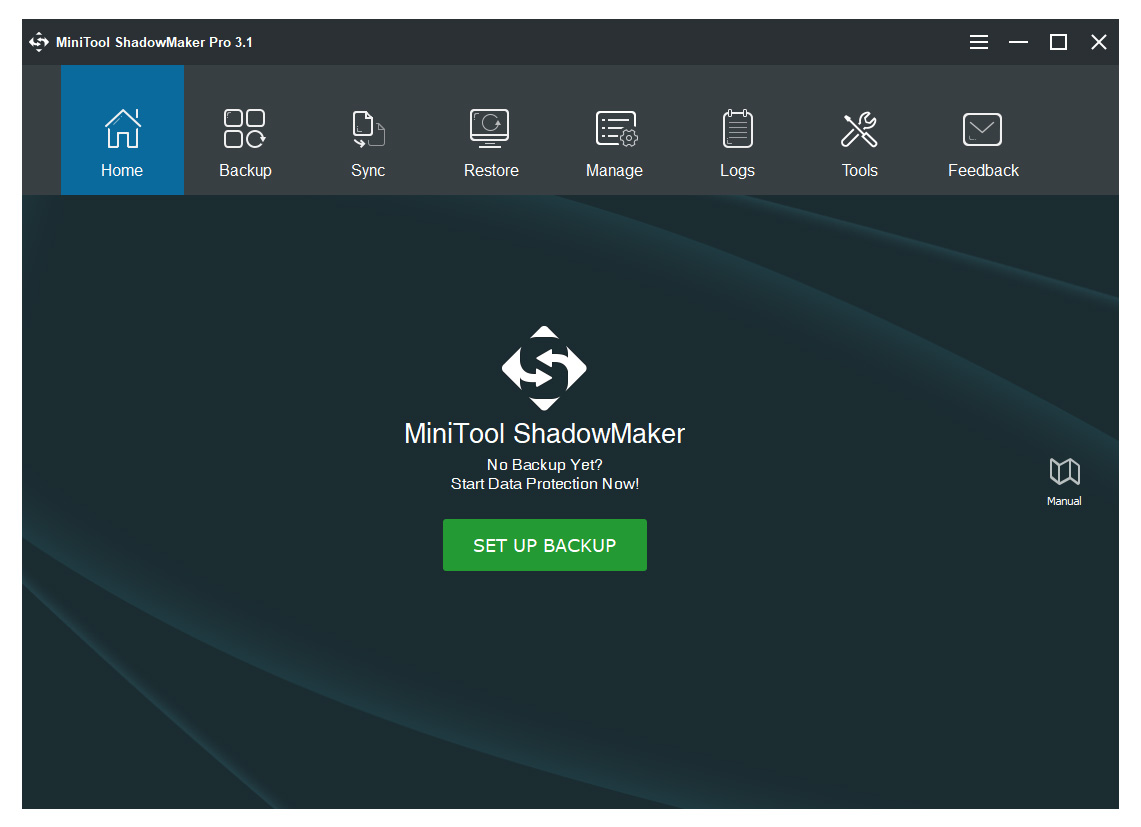The width and height of the screenshot is (1141, 827).
Task: View the Logs clipboard icon
Action: tap(737, 129)
